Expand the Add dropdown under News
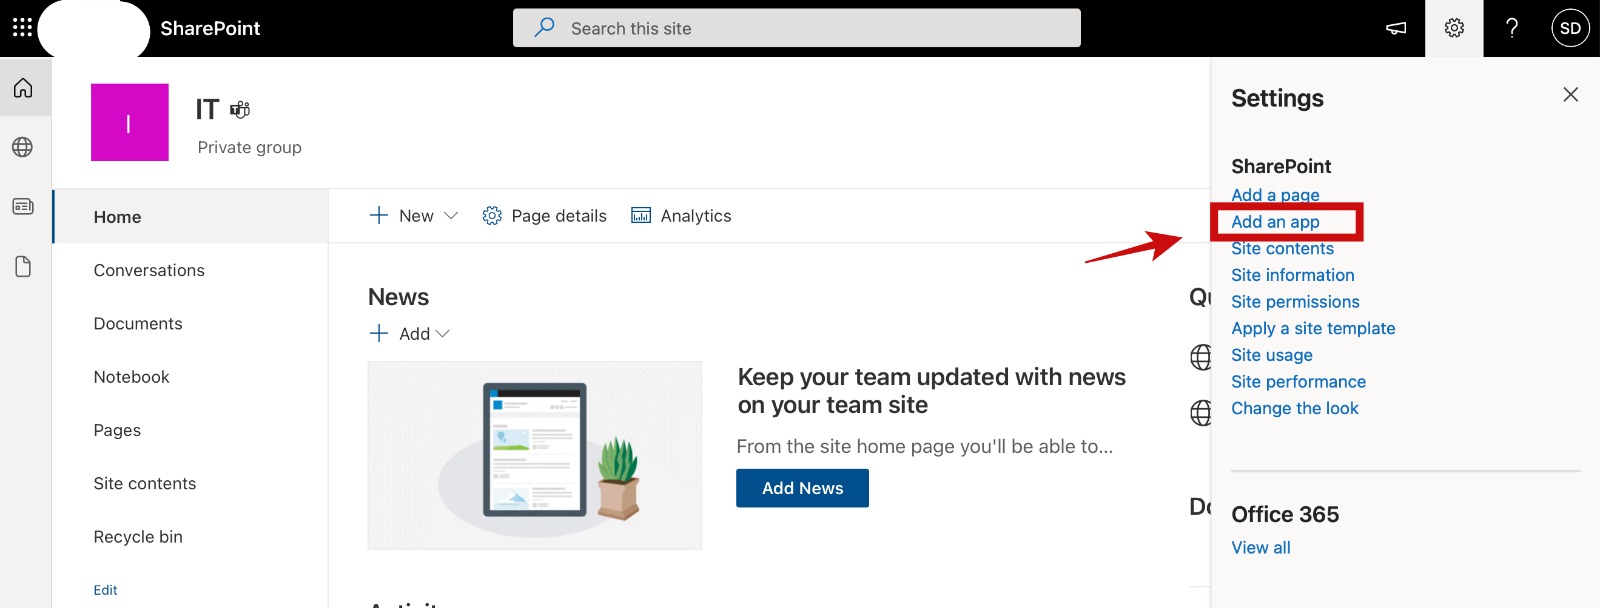Viewport: 1600px width, 608px height. coord(409,334)
